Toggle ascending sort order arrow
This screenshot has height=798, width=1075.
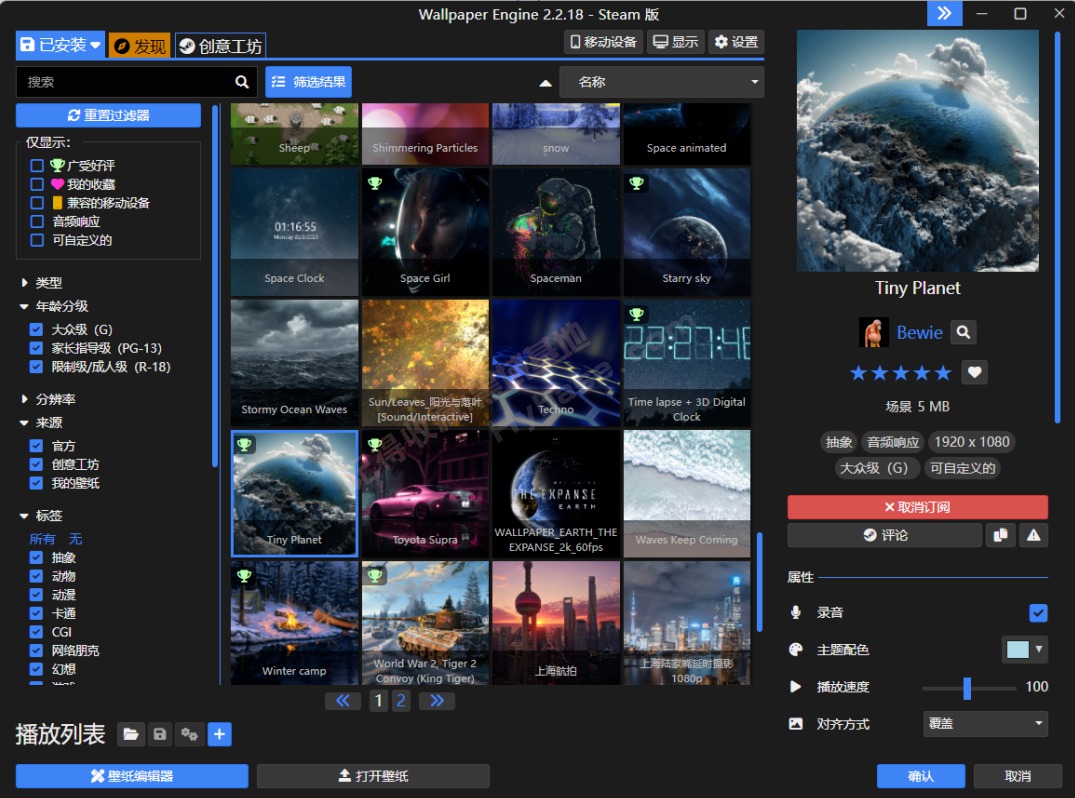[546, 82]
